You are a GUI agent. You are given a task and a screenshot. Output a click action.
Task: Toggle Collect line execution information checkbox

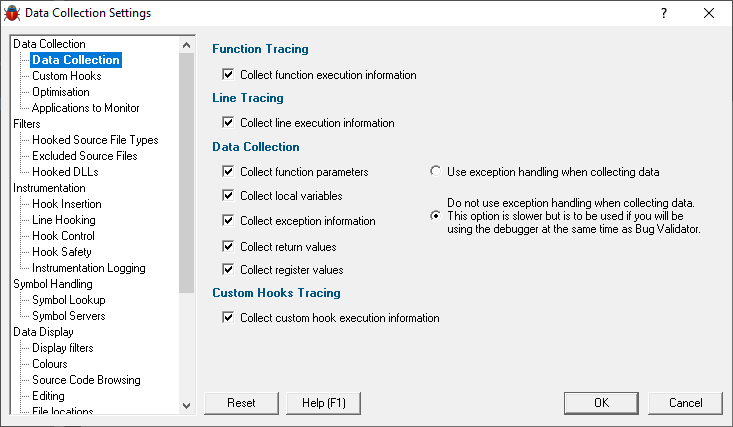pos(228,123)
